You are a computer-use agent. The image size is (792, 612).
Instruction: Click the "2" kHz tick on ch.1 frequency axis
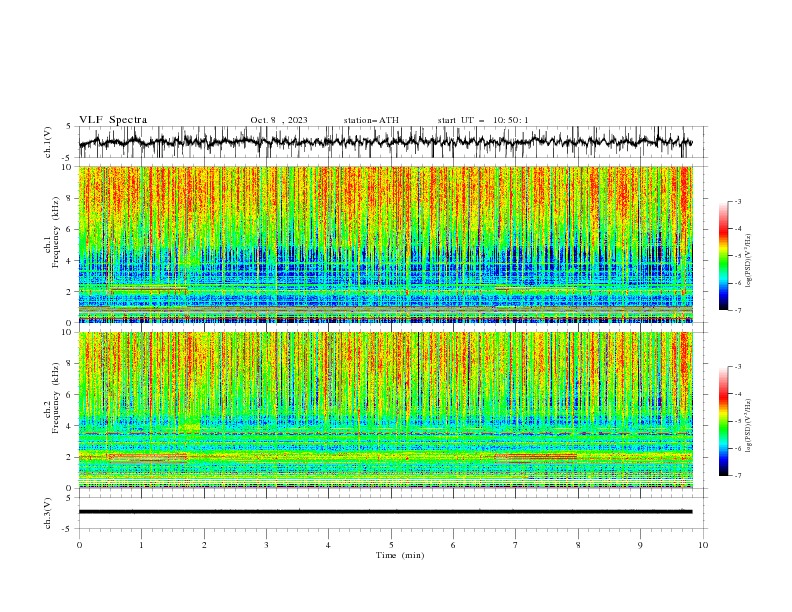(70, 292)
